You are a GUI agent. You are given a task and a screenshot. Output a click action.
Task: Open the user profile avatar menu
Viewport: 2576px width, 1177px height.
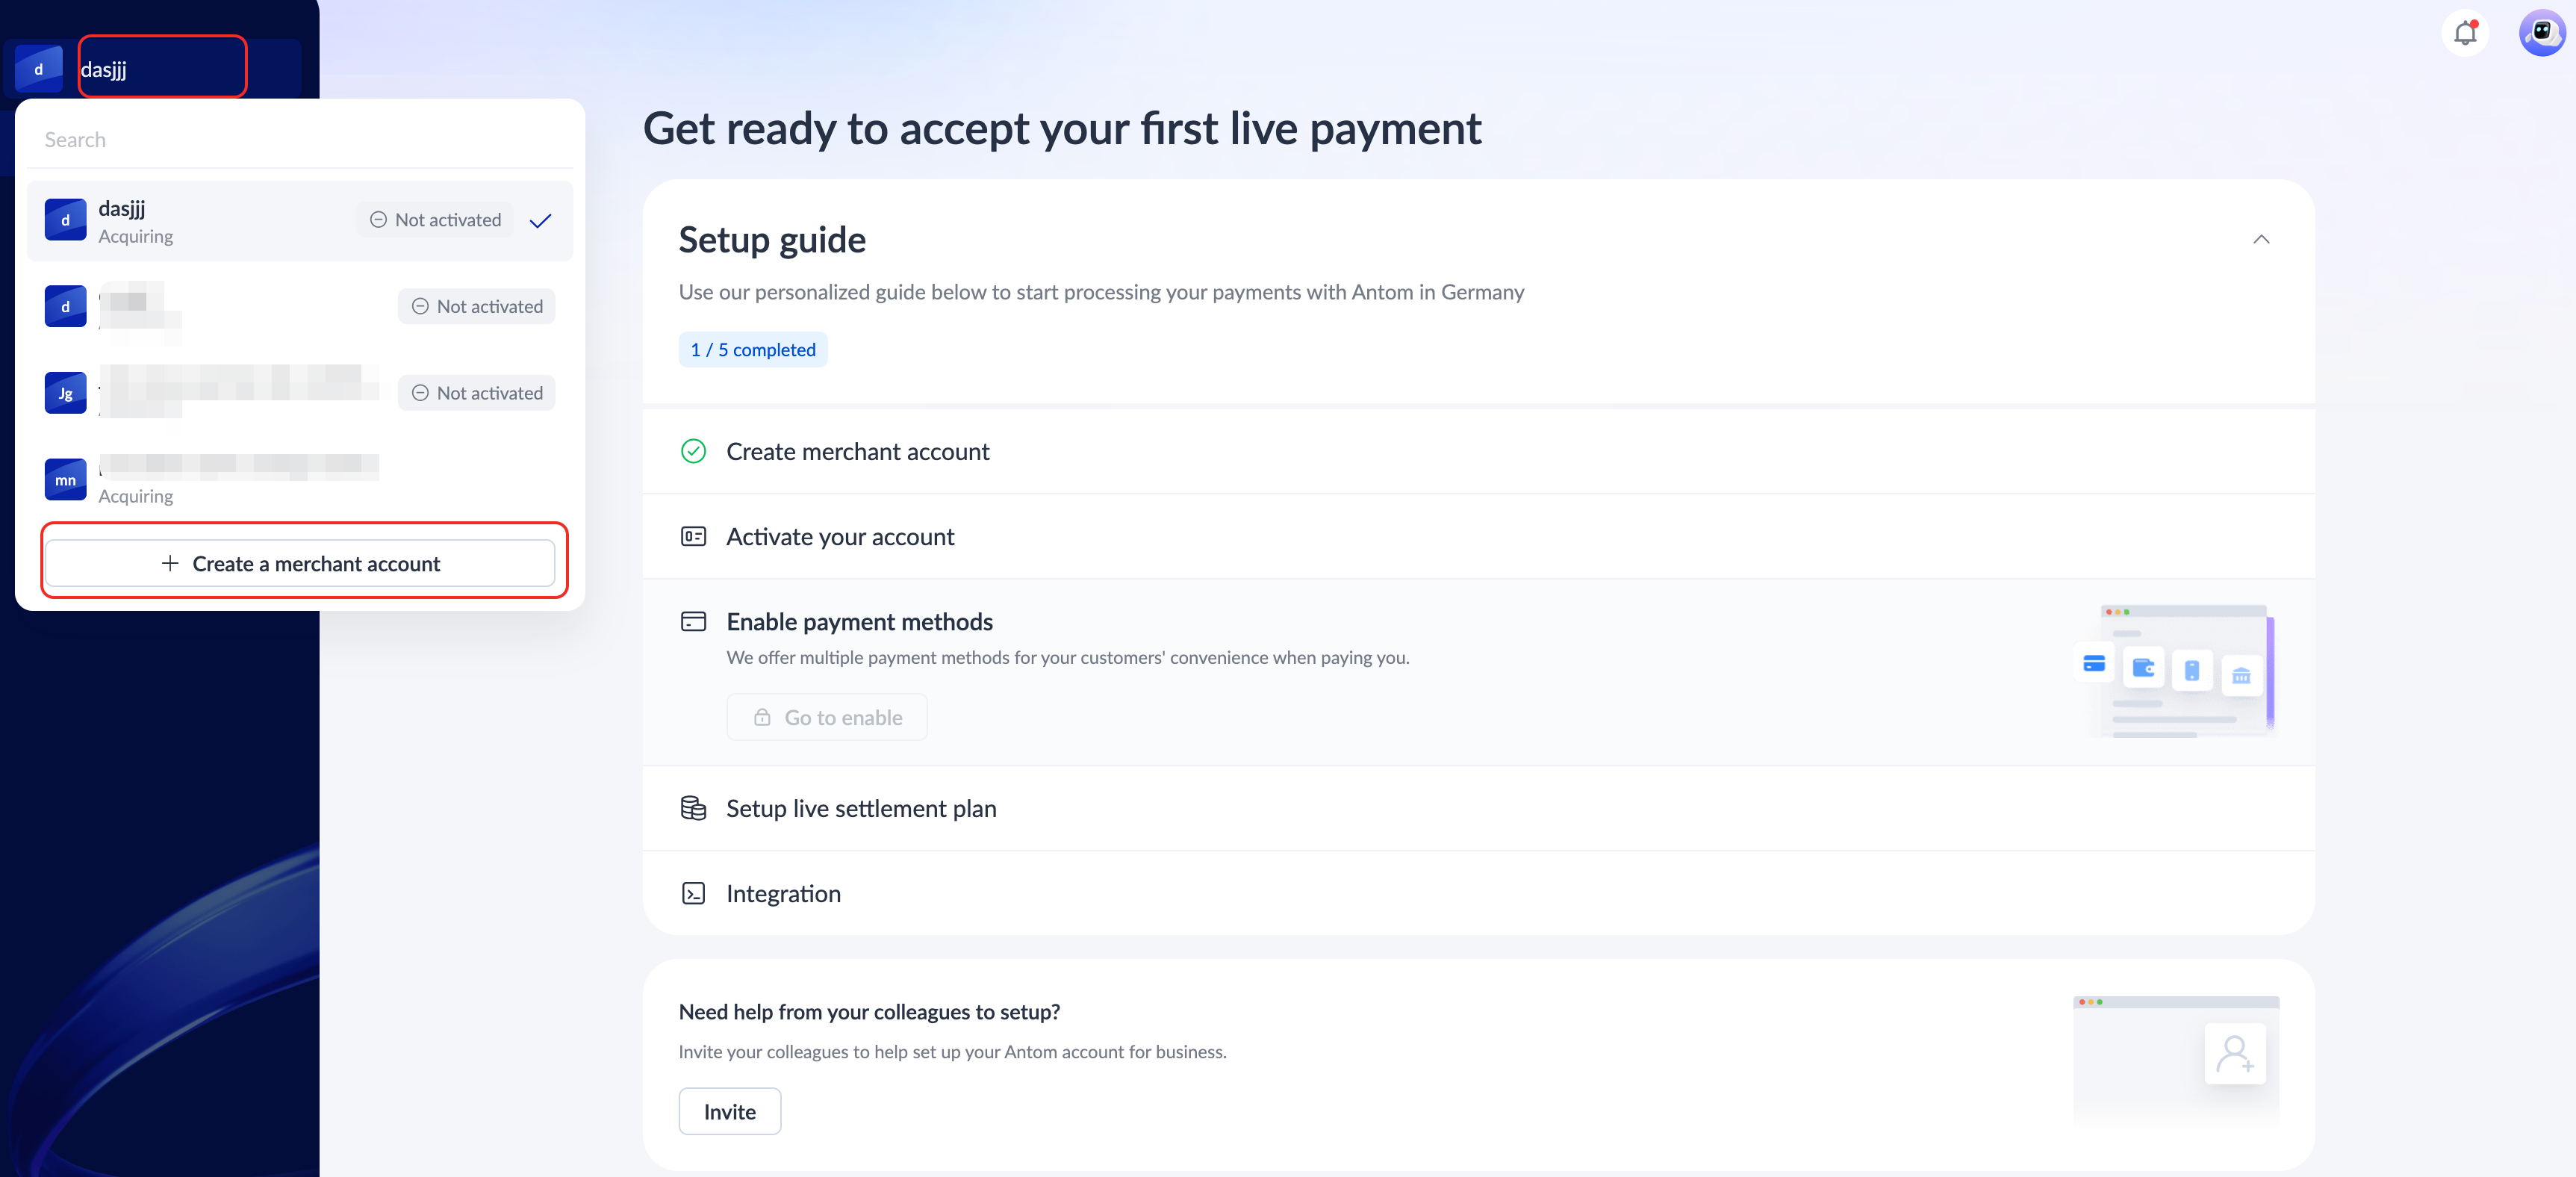pos(2541,33)
